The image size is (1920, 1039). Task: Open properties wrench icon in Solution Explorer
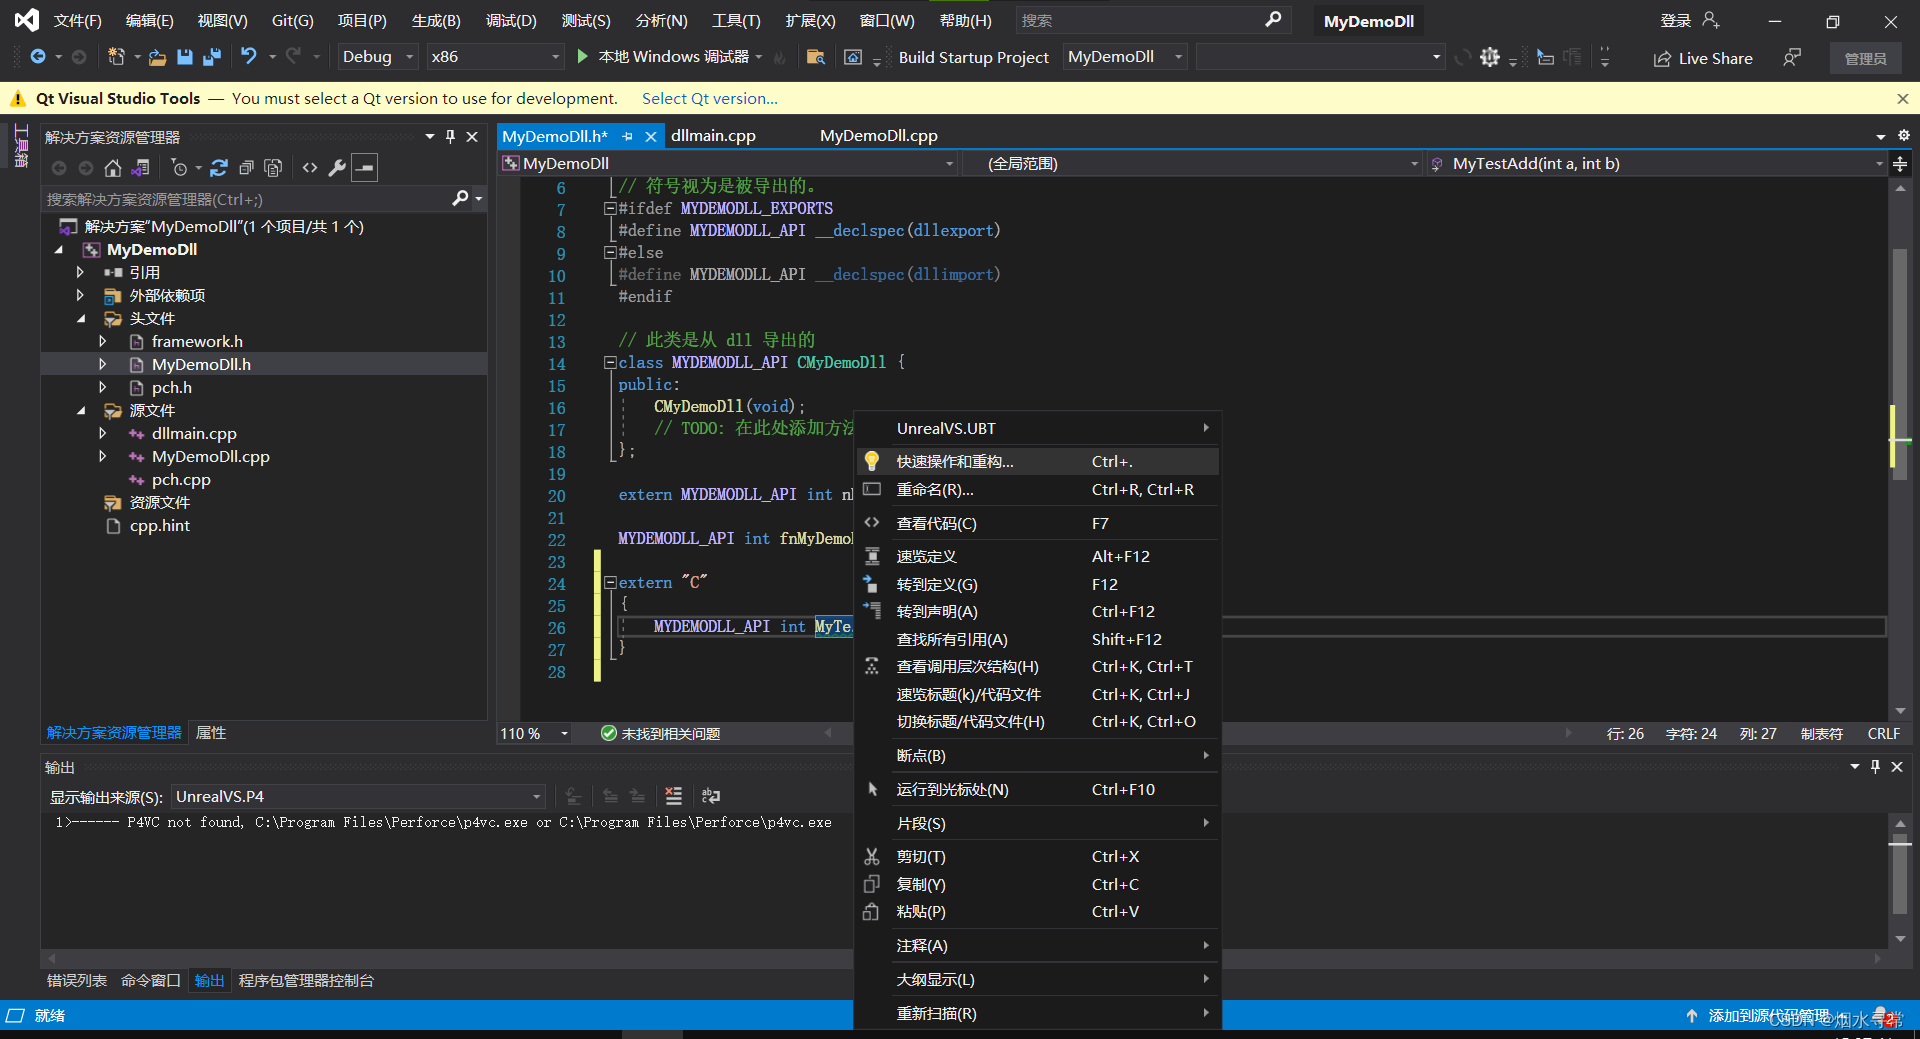point(337,168)
